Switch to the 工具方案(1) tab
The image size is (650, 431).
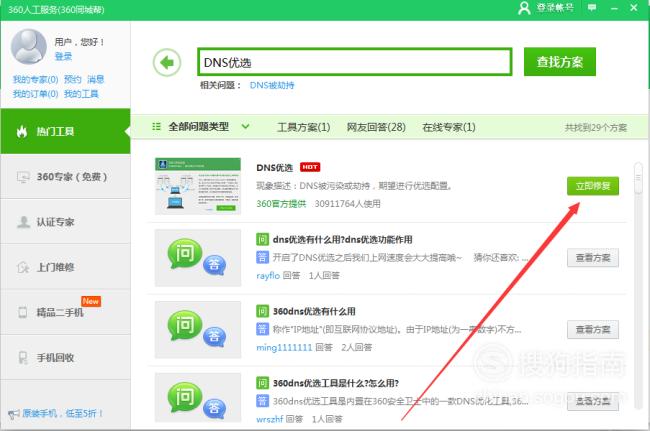pos(303,127)
